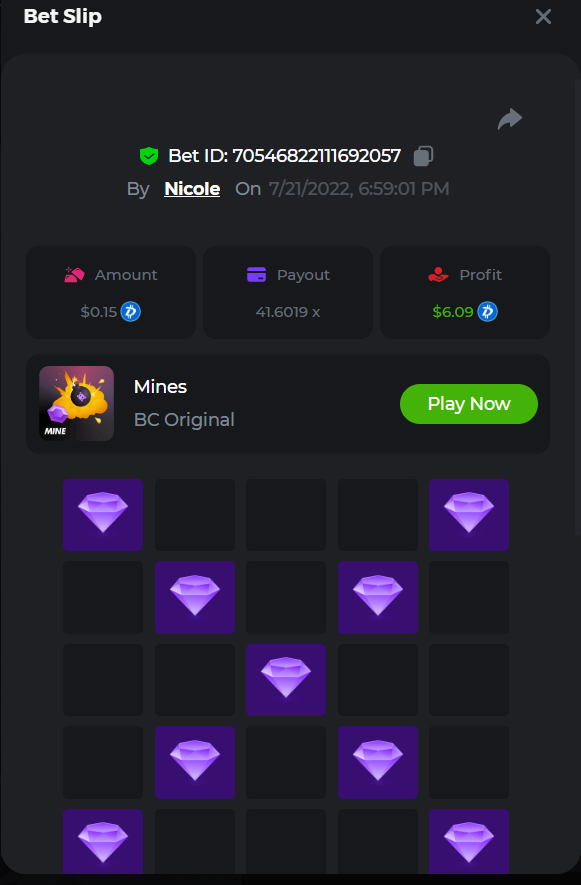The height and width of the screenshot is (885, 581).
Task: Click the share arrow icon
Action: (510, 119)
